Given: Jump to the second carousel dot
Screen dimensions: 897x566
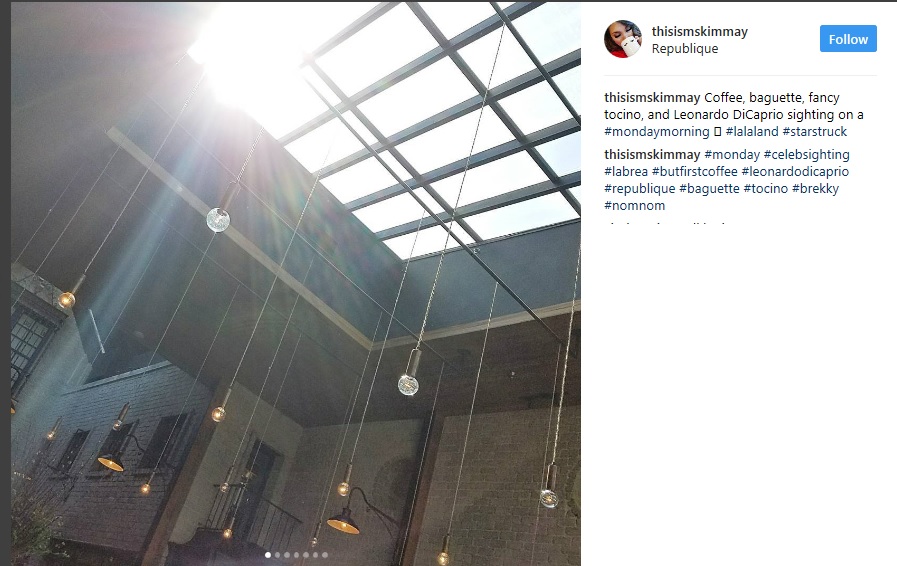Looking at the screenshot, I should (277, 555).
